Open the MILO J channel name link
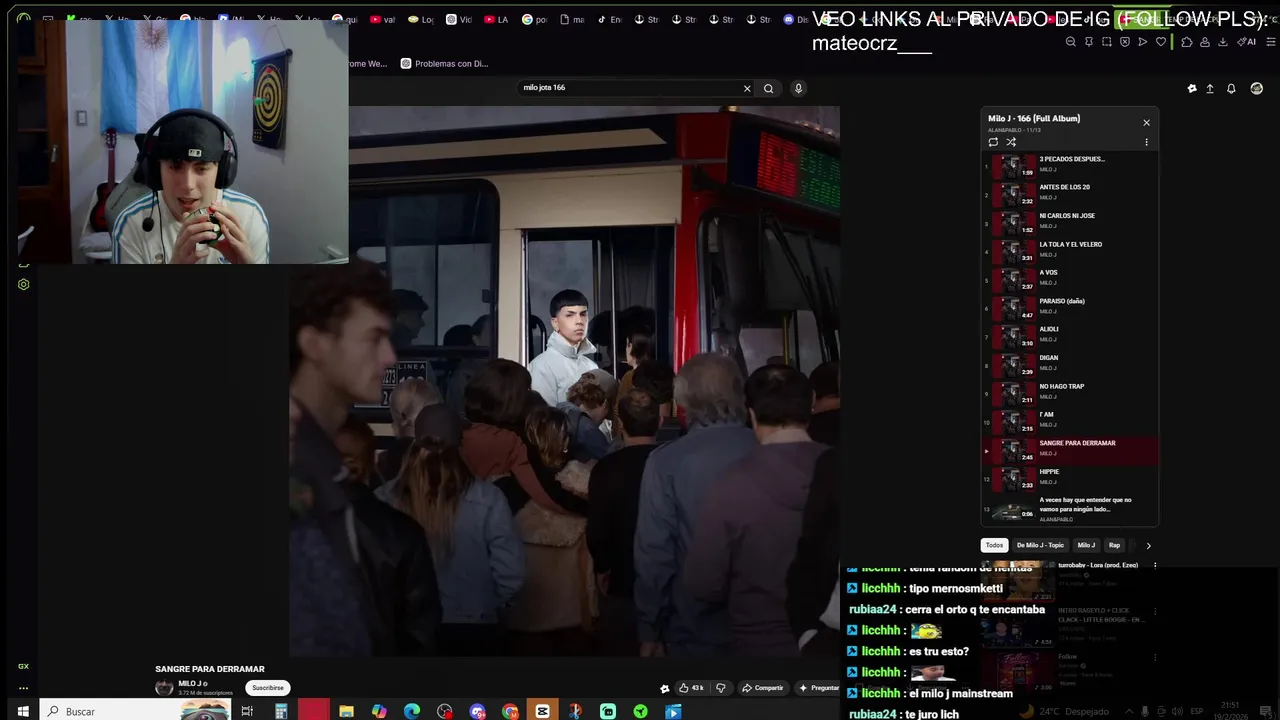The height and width of the screenshot is (720, 1280). click(x=190, y=684)
